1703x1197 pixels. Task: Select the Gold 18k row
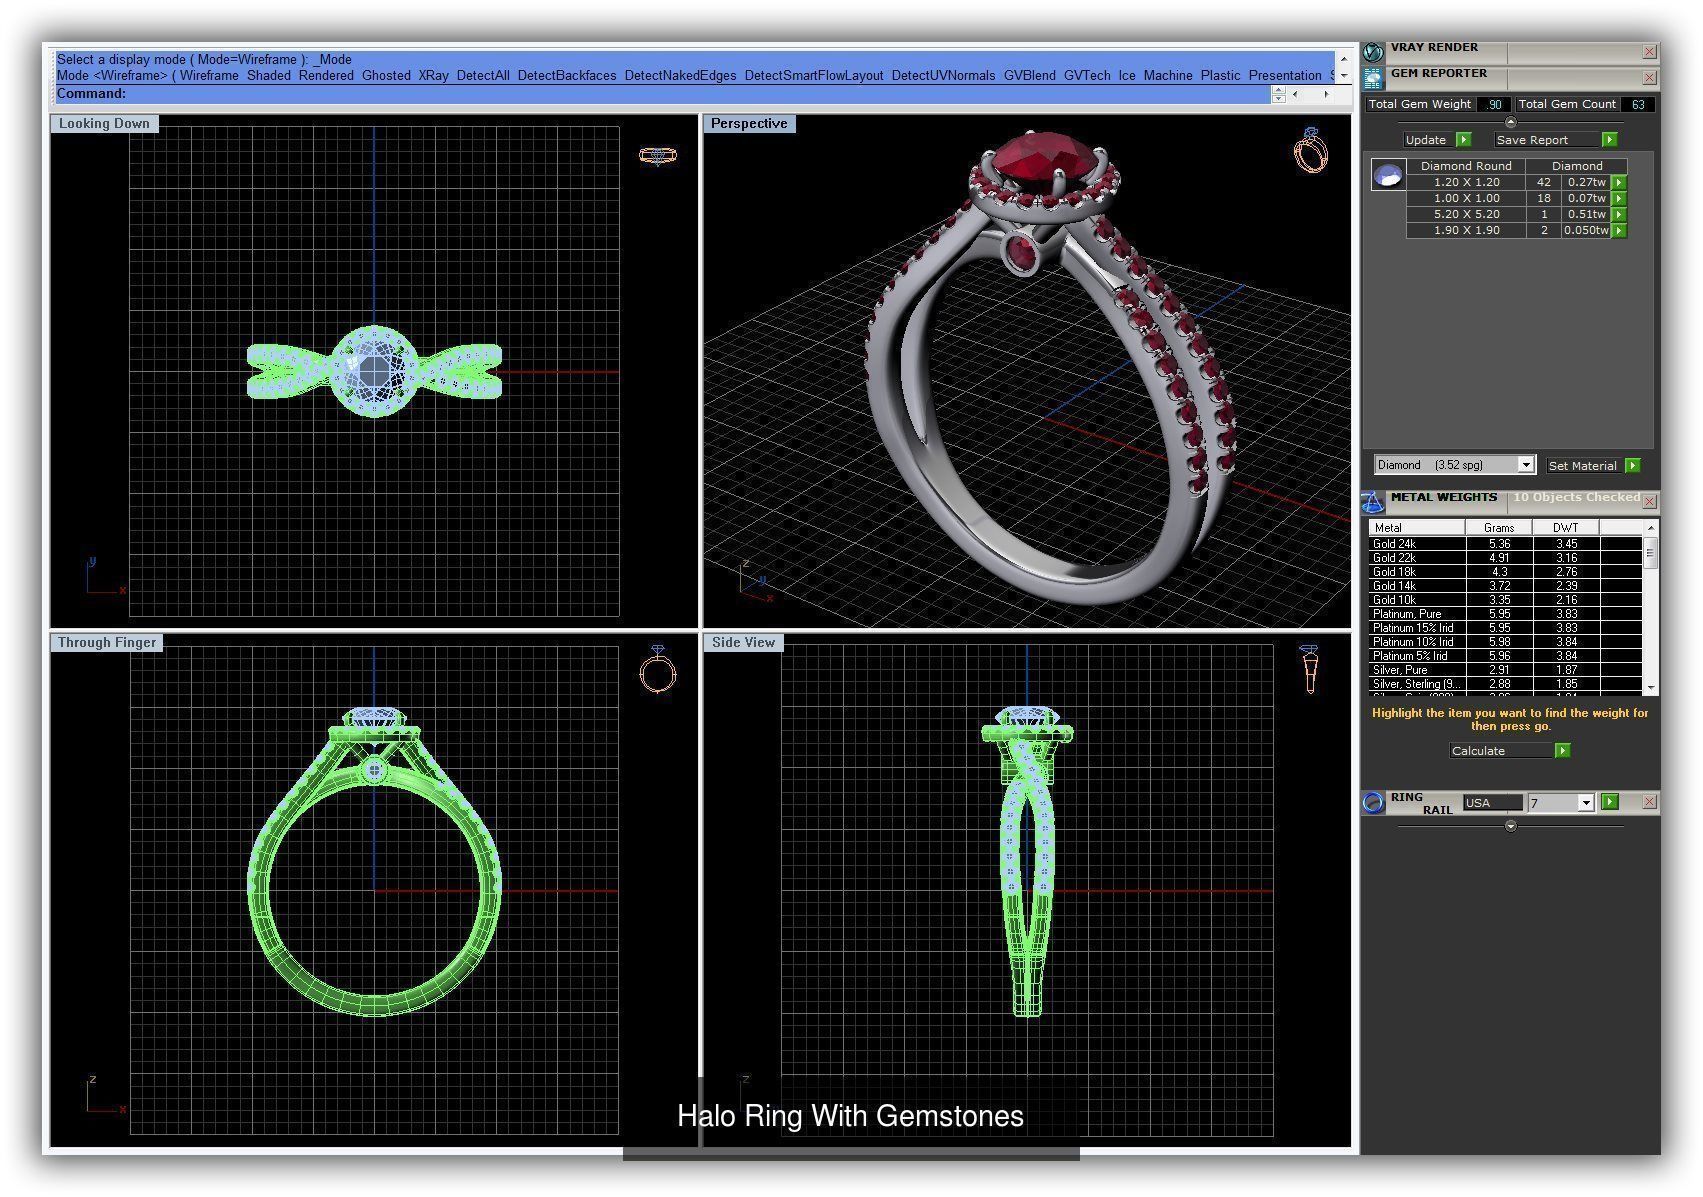tap(1505, 572)
